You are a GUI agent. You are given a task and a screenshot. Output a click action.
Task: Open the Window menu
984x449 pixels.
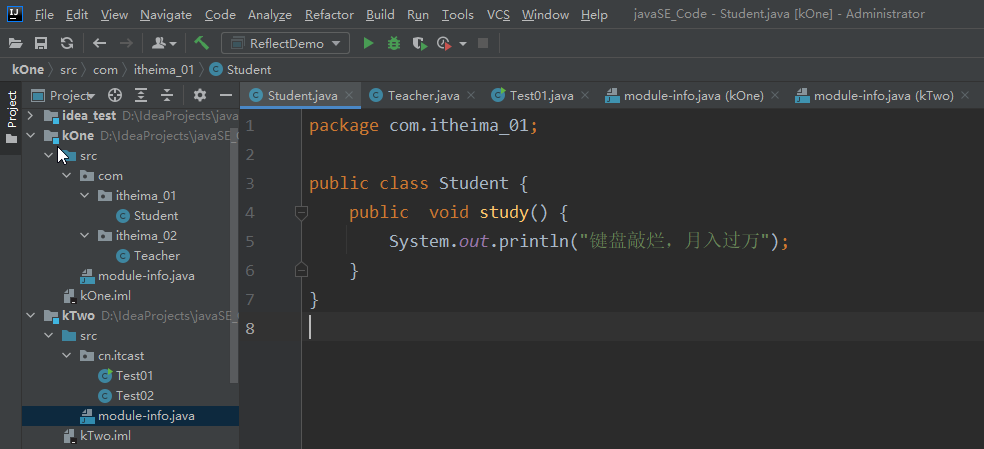click(x=545, y=14)
